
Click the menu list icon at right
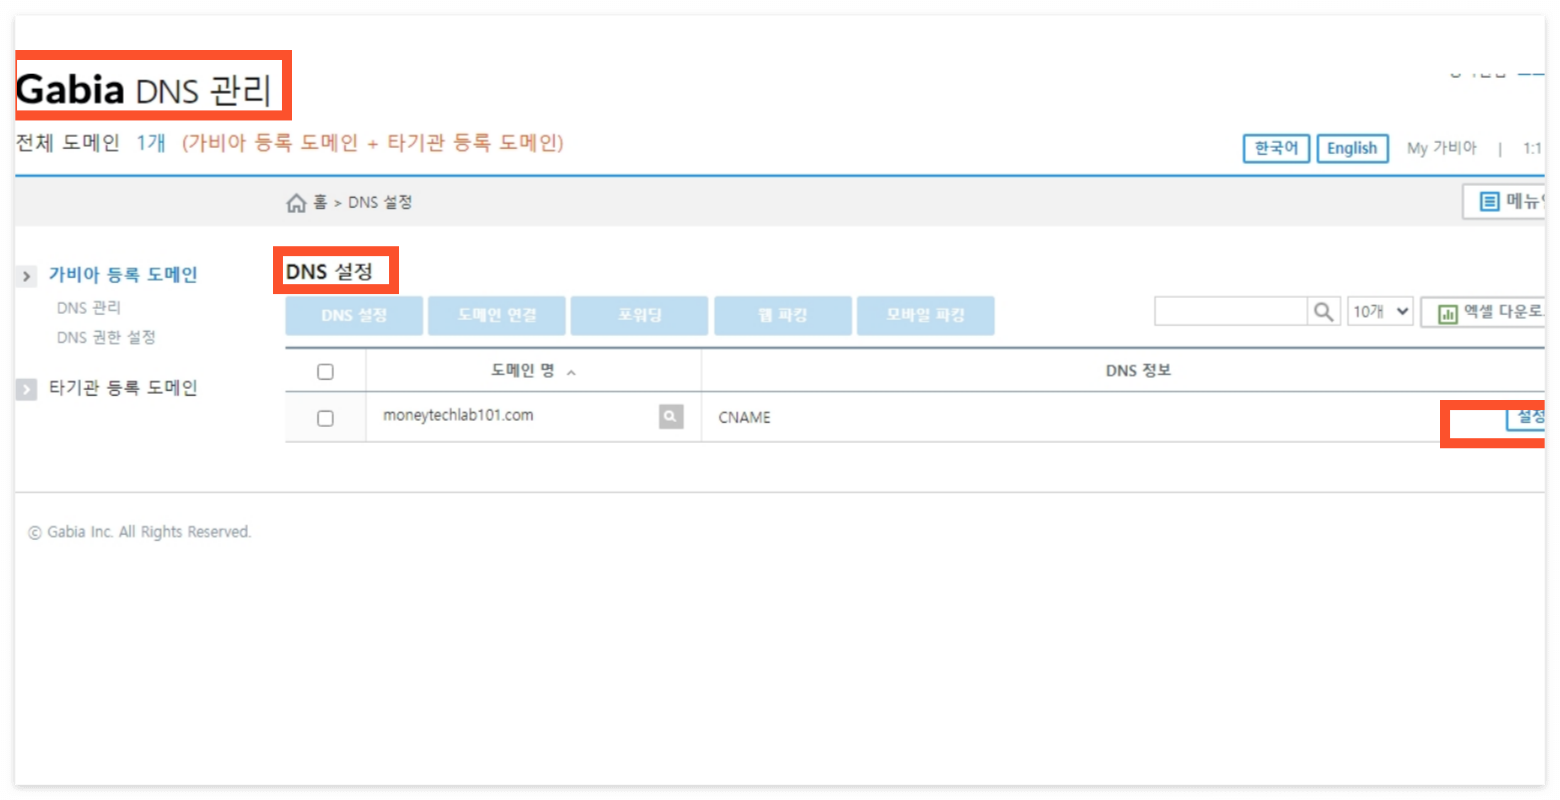click(1489, 202)
